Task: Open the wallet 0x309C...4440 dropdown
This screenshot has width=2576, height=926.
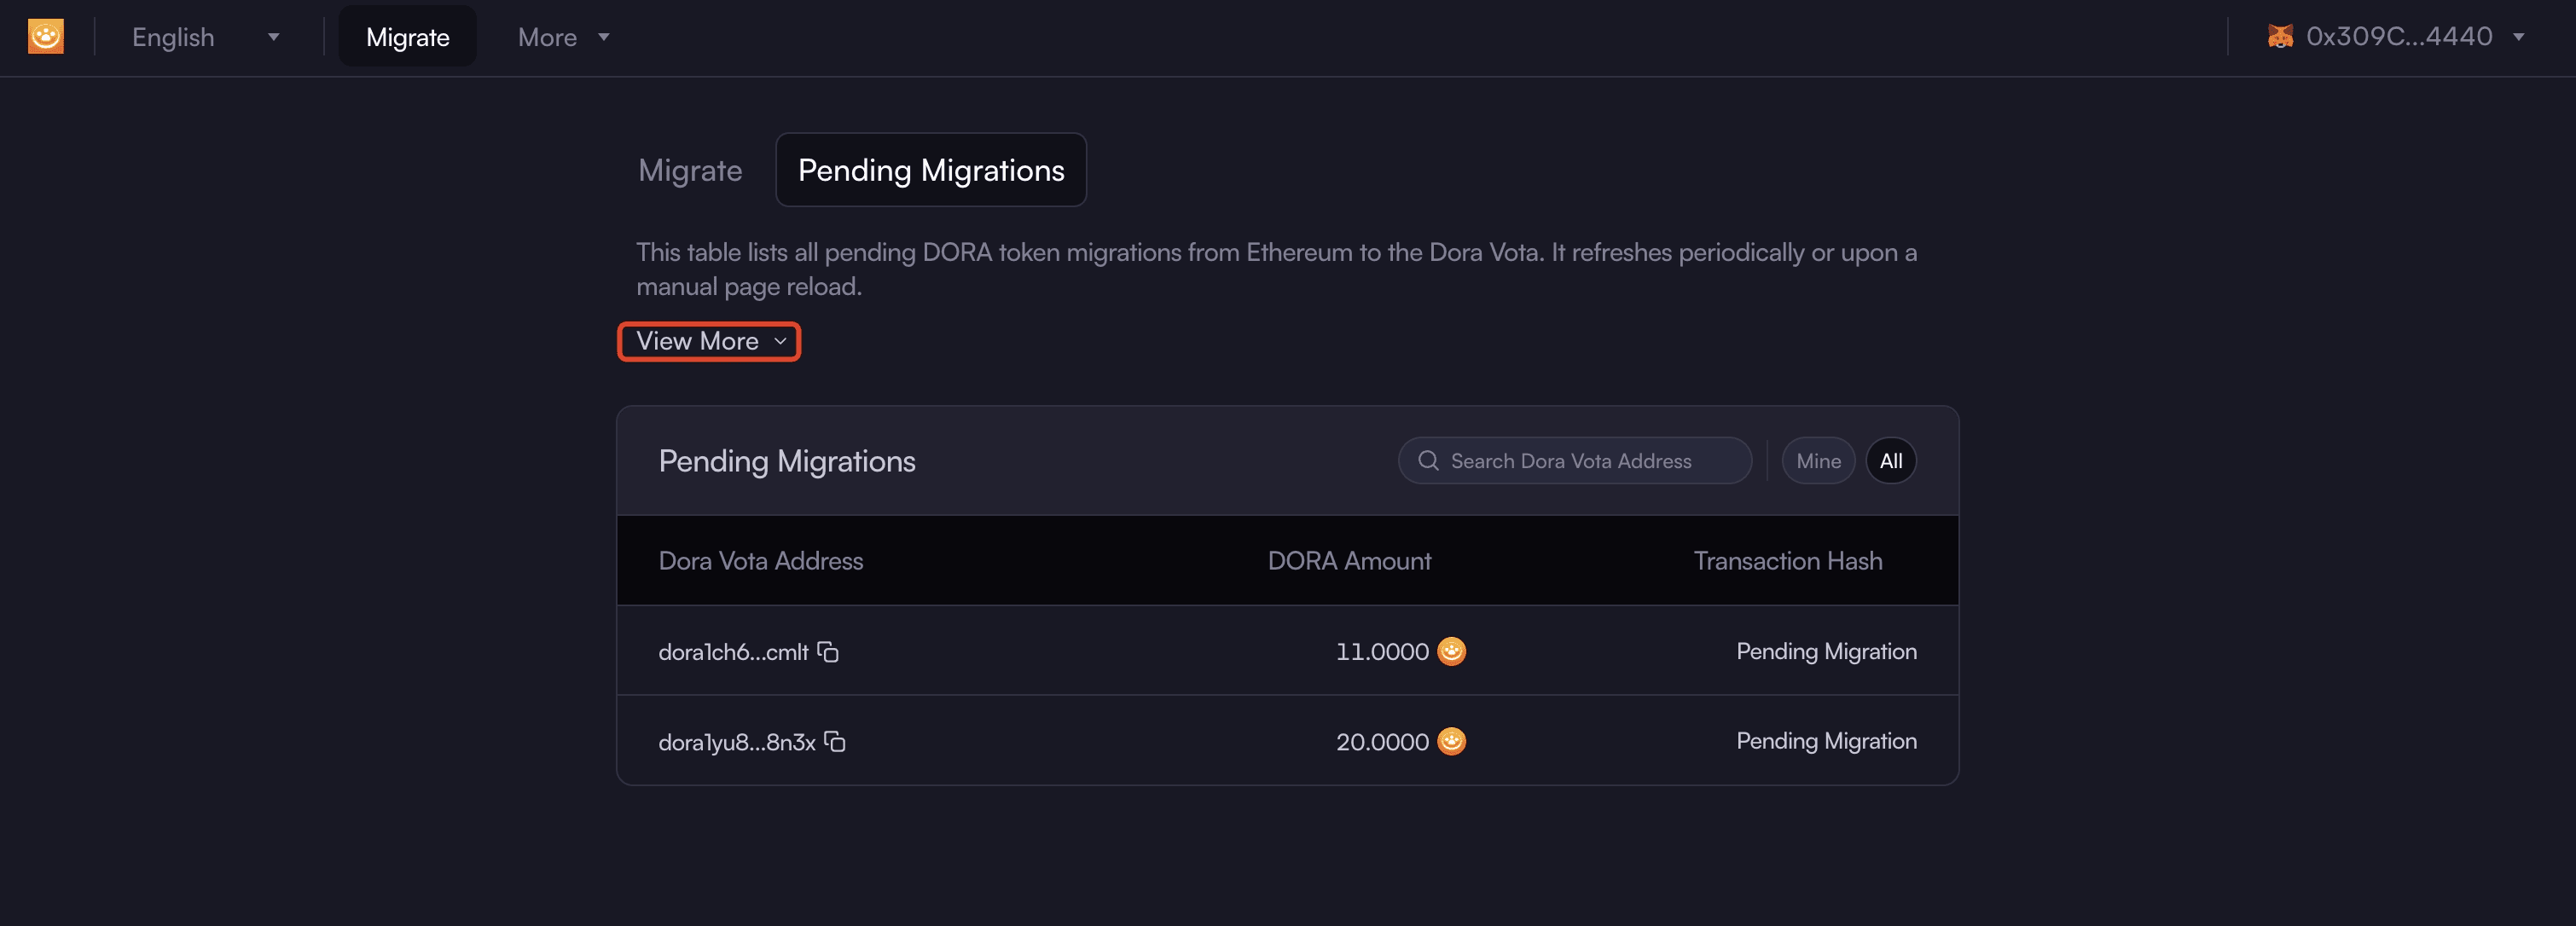Action: (2395, 36)
